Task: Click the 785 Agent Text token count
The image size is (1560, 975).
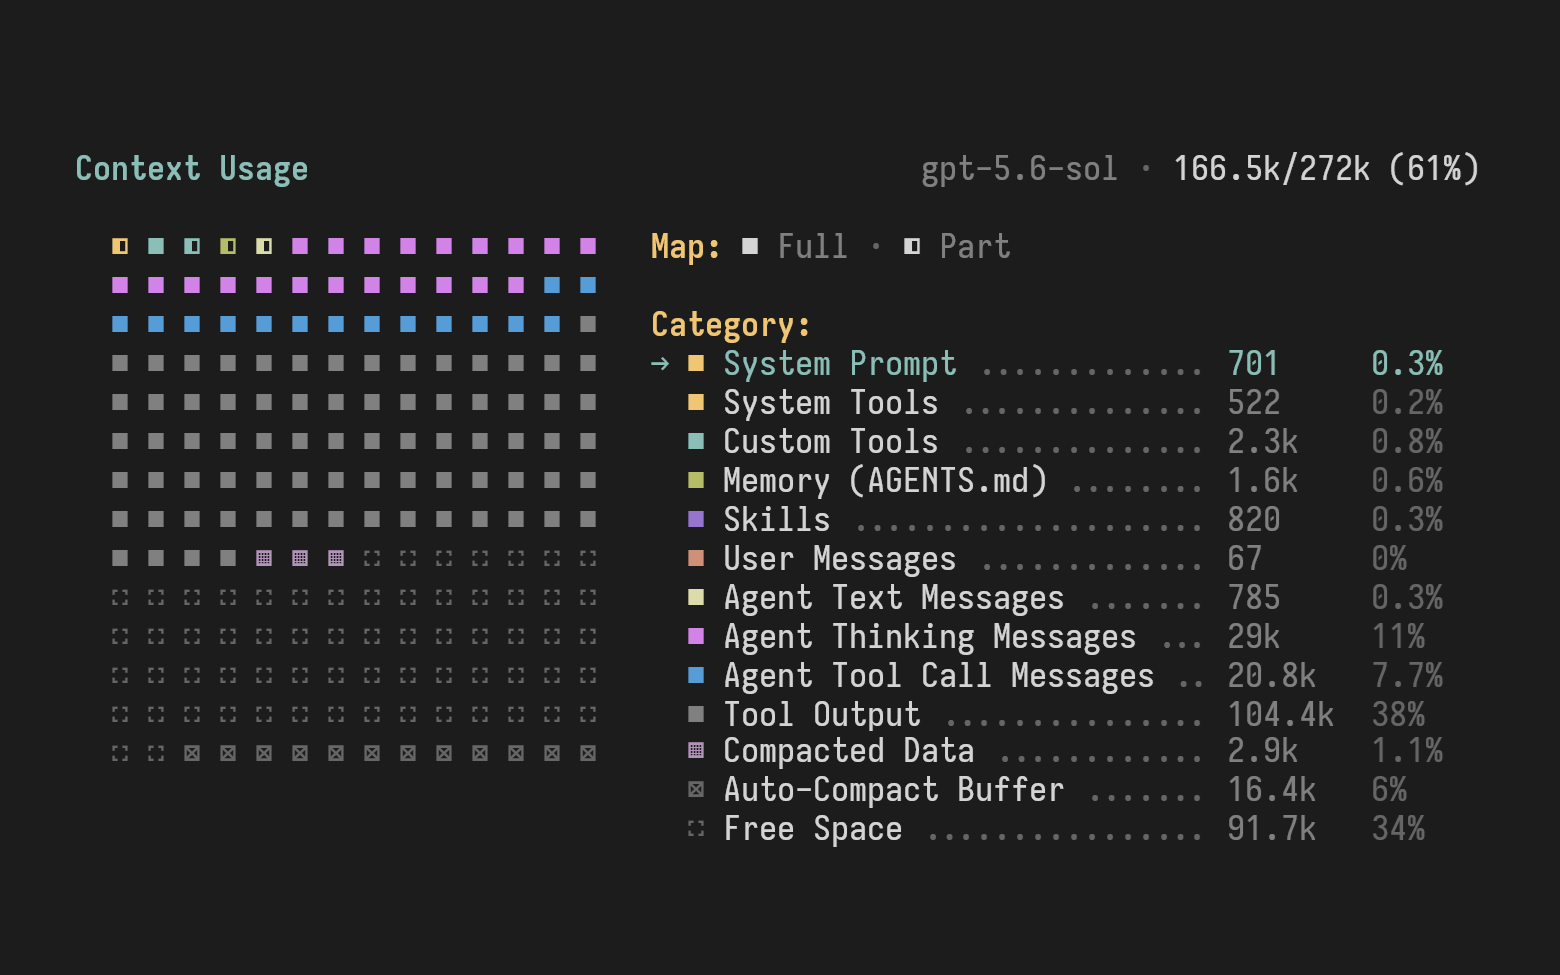Action: coord(1254,598)
